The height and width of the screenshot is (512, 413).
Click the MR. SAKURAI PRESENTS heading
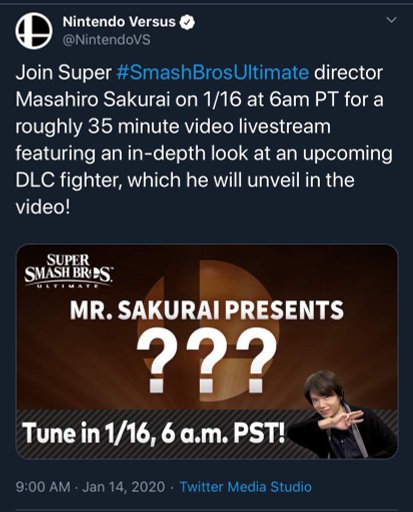(207, 310)
